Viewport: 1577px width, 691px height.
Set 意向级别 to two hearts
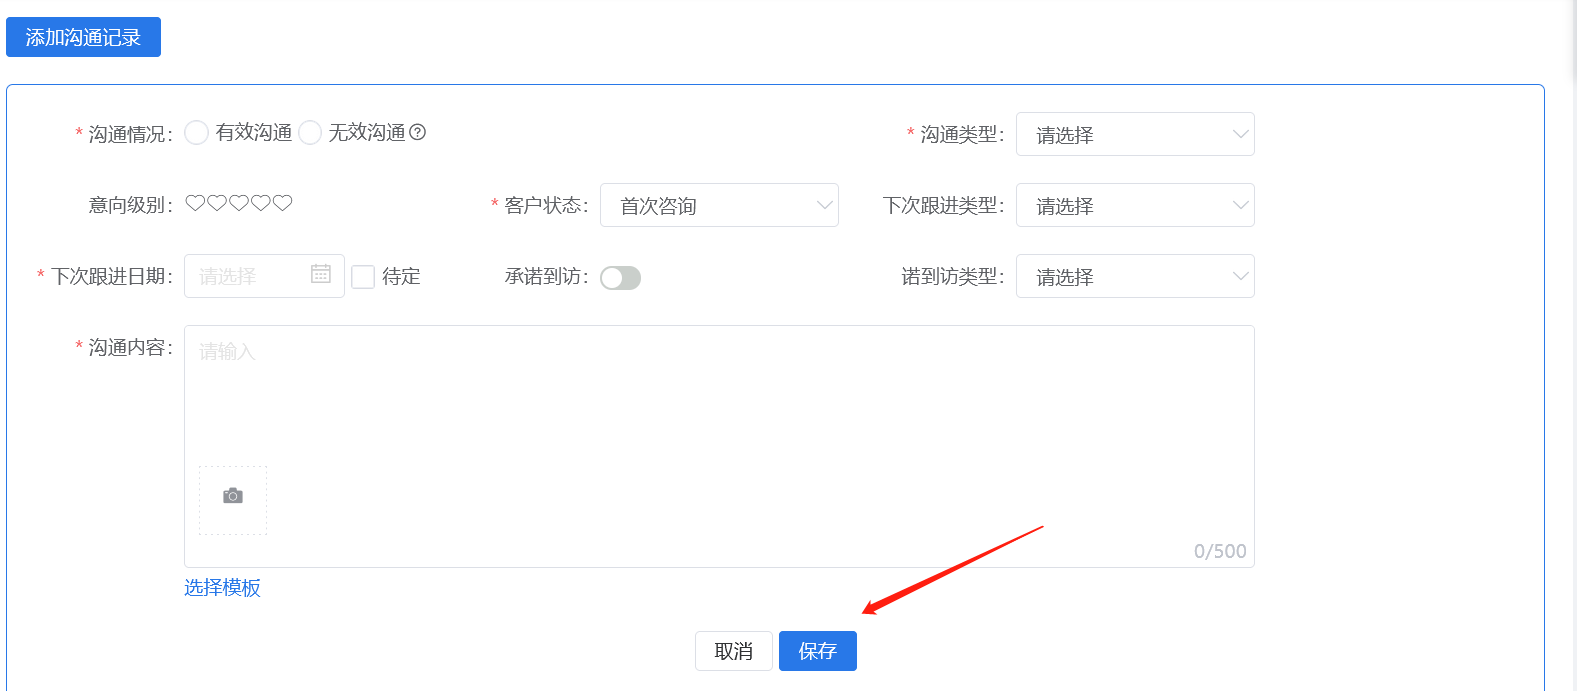pyautogui.click(x=217, y=203)
